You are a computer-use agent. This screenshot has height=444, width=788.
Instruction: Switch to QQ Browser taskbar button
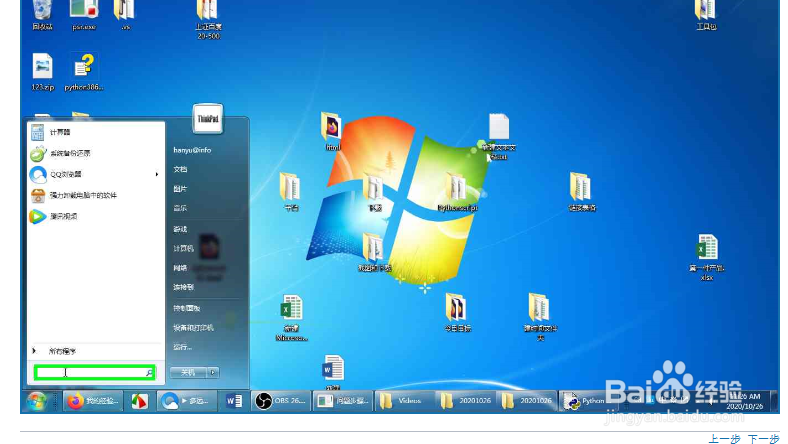(186, 401)
